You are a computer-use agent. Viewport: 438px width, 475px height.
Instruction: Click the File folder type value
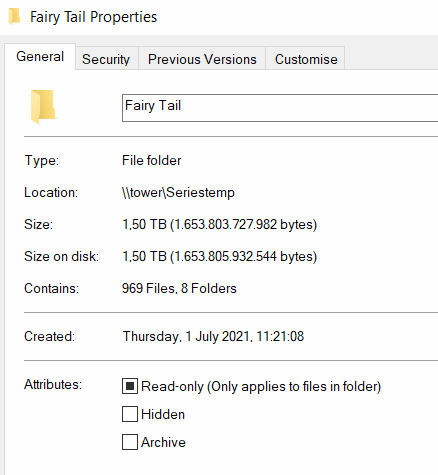pos(151,160)
